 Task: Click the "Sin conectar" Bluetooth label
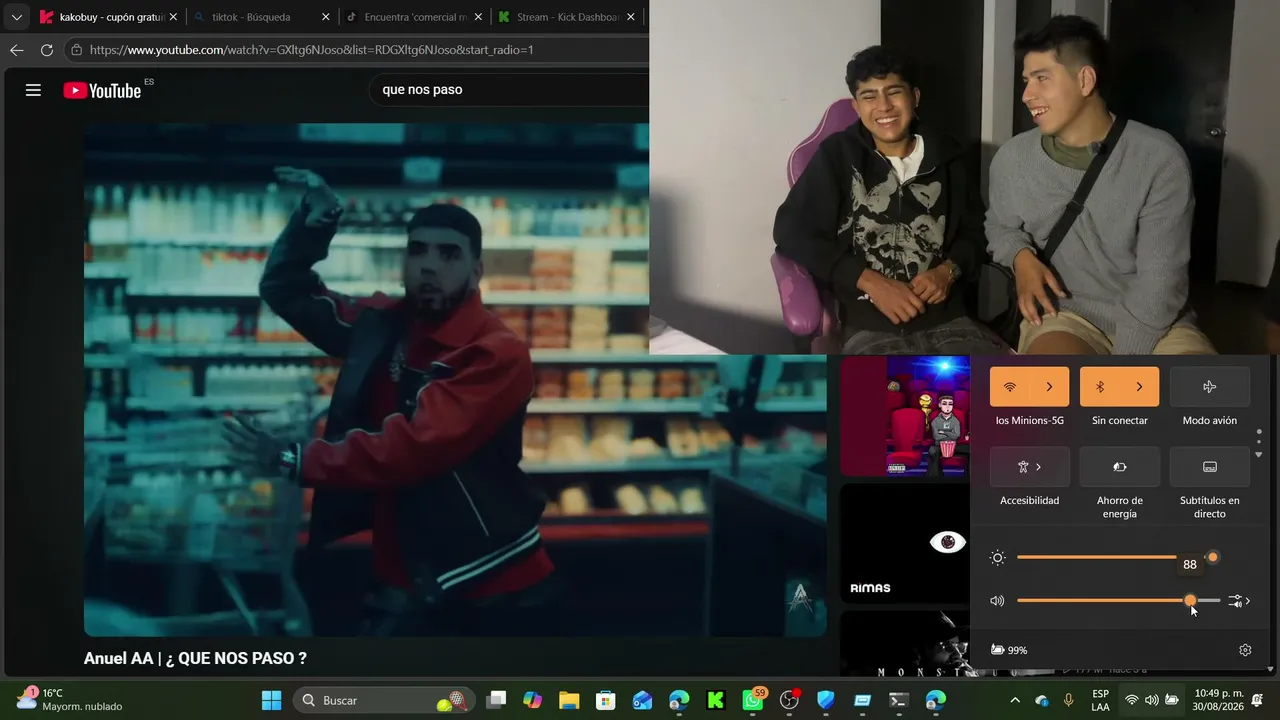pos(1120,421)
